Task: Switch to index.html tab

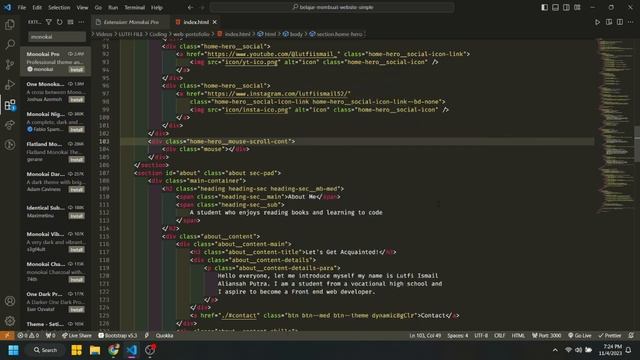Action: (x=196, y=22)
